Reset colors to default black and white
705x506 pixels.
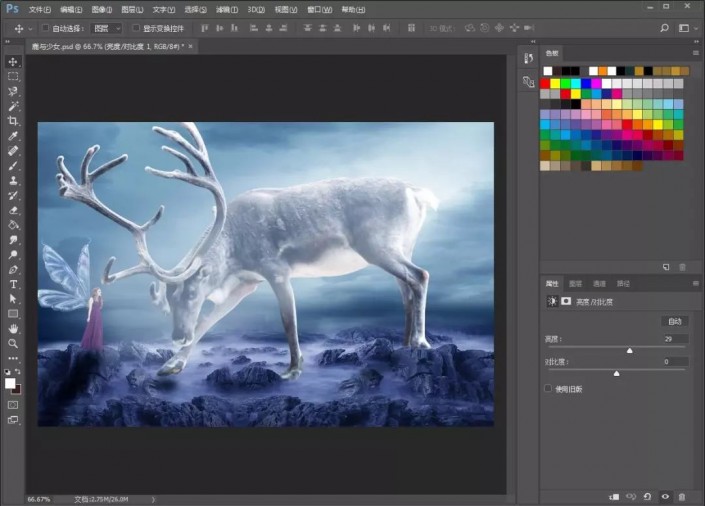click(7, 372)
